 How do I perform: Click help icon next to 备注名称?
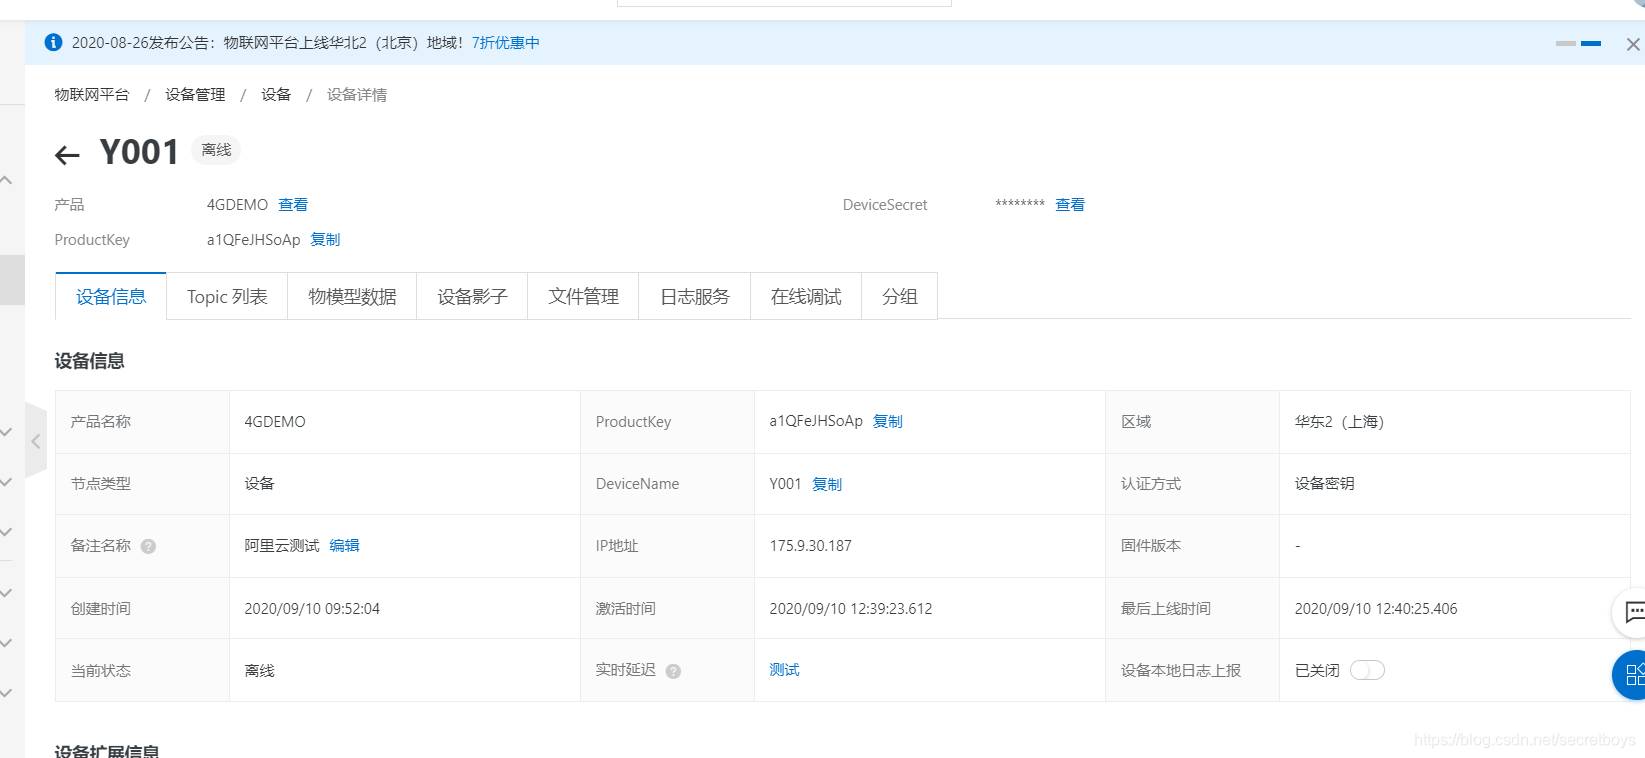click(x=148, y=546)
